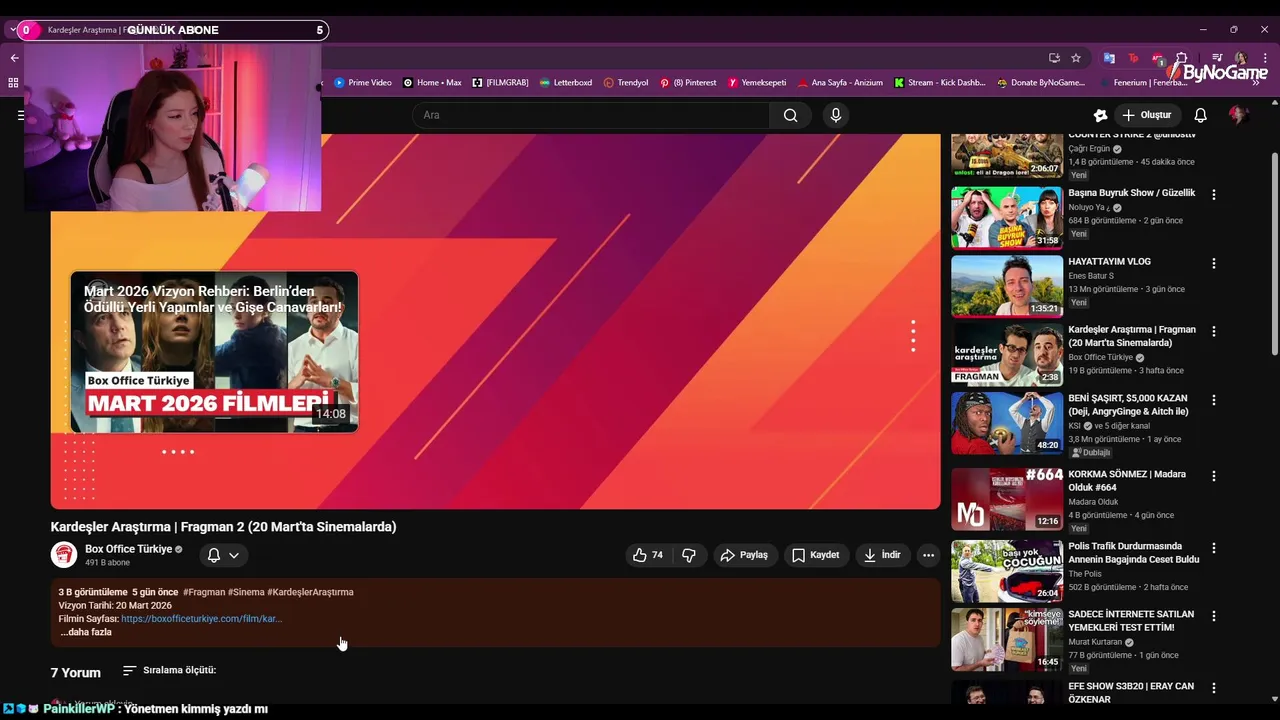
Task: Like the video with thumbs-up 74
Action: [x=647, y=555]
